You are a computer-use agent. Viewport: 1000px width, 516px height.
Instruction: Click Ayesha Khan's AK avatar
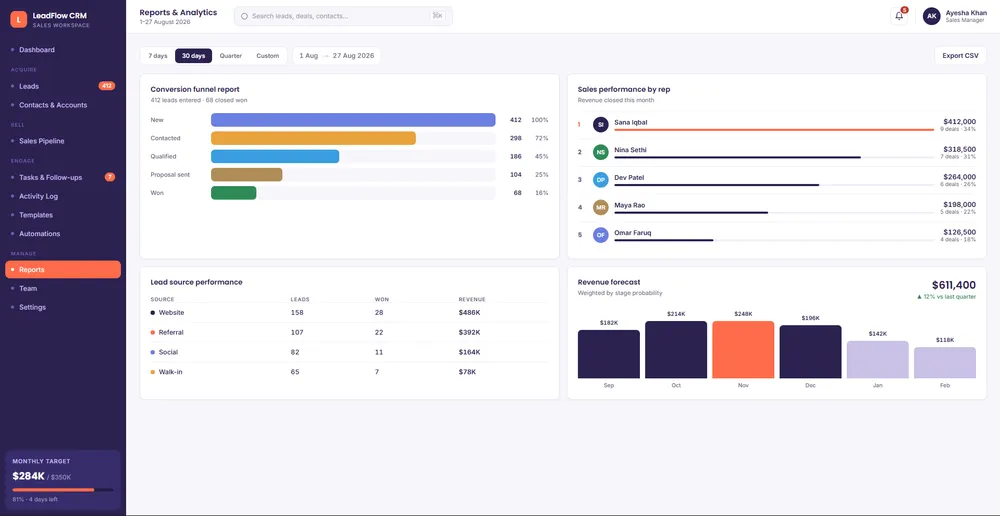coord(932,17)
